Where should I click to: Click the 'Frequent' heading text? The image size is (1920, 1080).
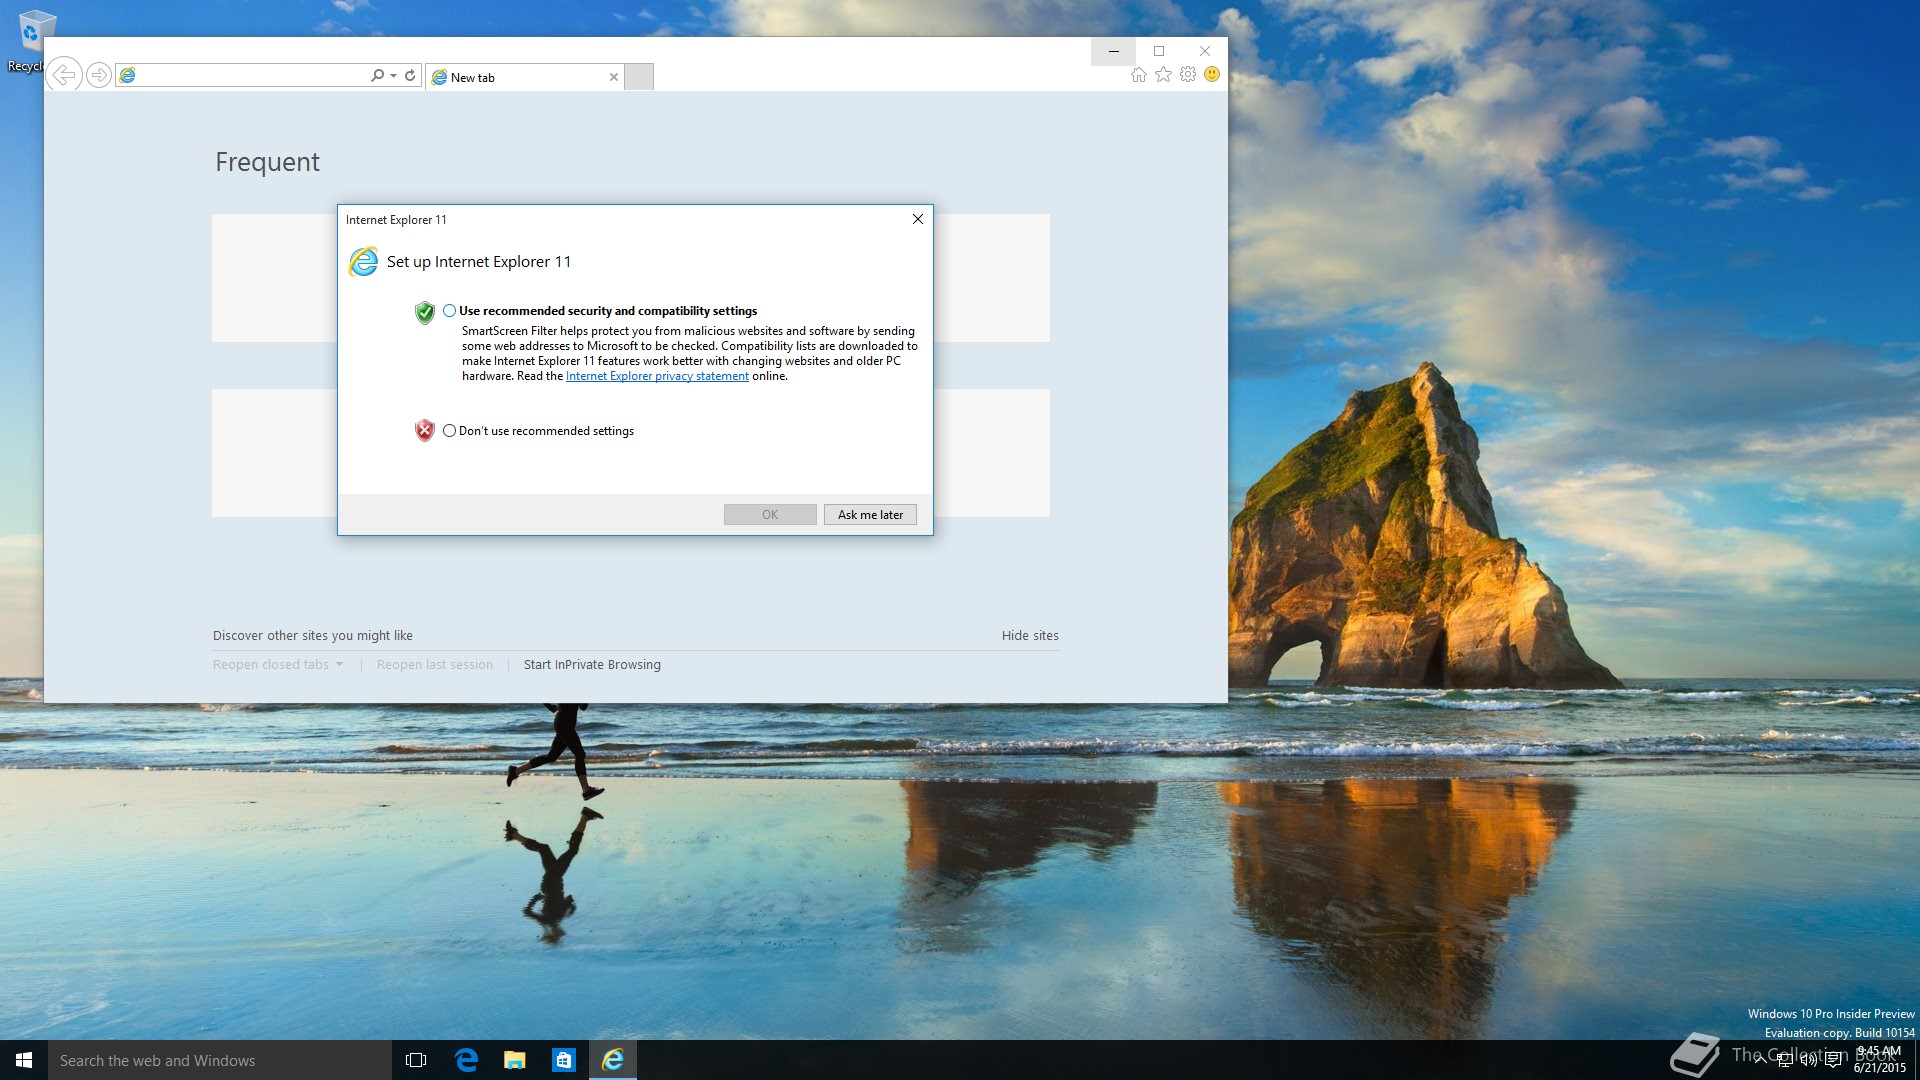[267, 162]
